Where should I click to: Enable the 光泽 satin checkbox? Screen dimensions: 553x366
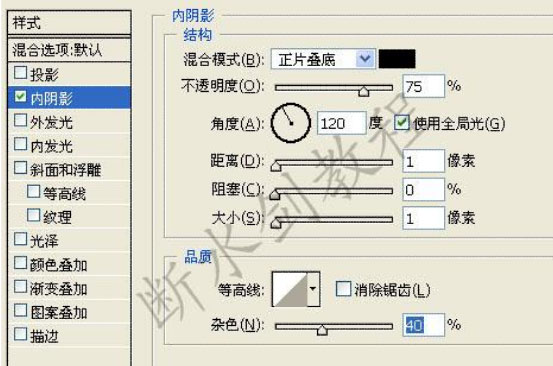[20, 239]
